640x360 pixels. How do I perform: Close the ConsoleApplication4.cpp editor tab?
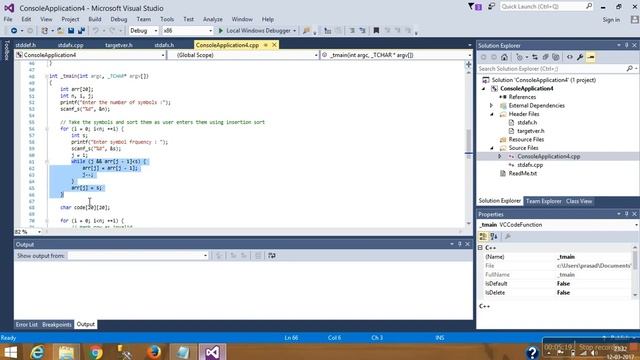(x=274, y=45)
